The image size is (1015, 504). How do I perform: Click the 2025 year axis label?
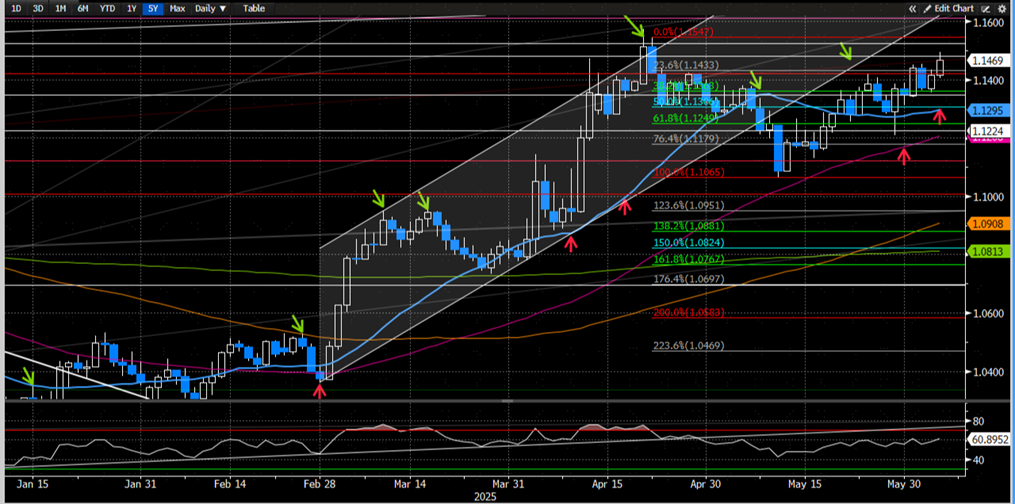(484, 497)
